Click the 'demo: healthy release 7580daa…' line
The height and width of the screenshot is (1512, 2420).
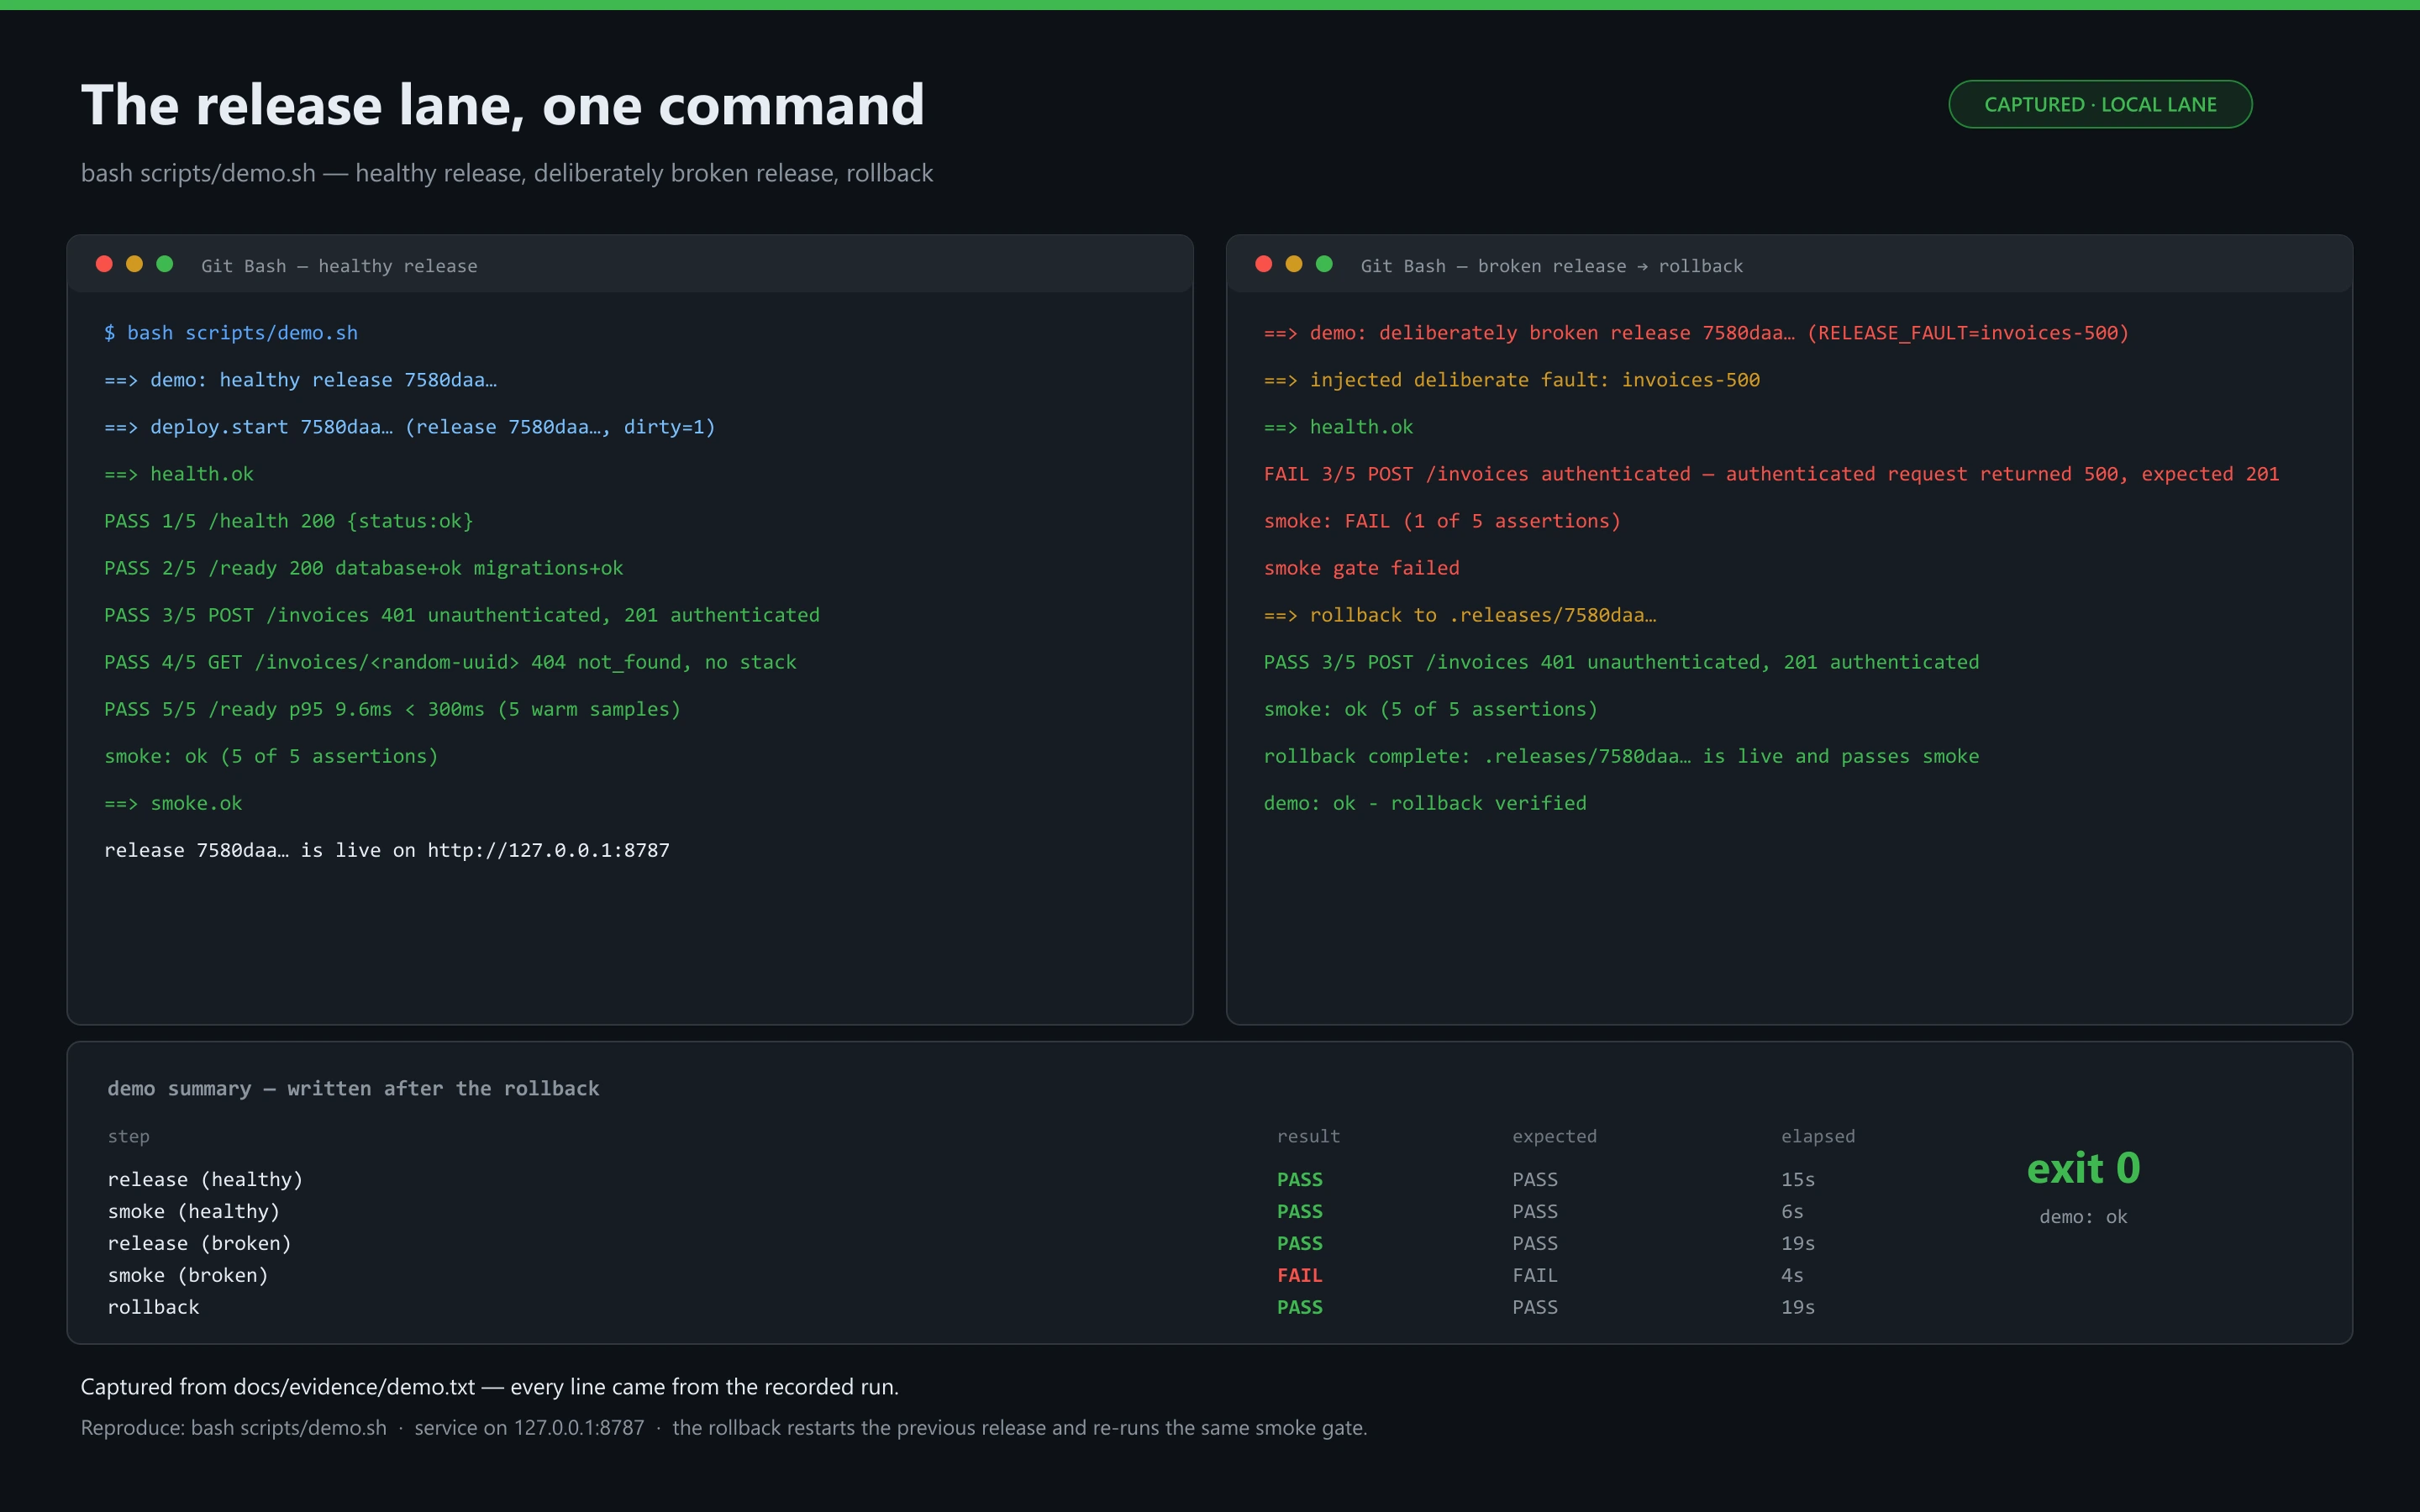click(300, 380)
